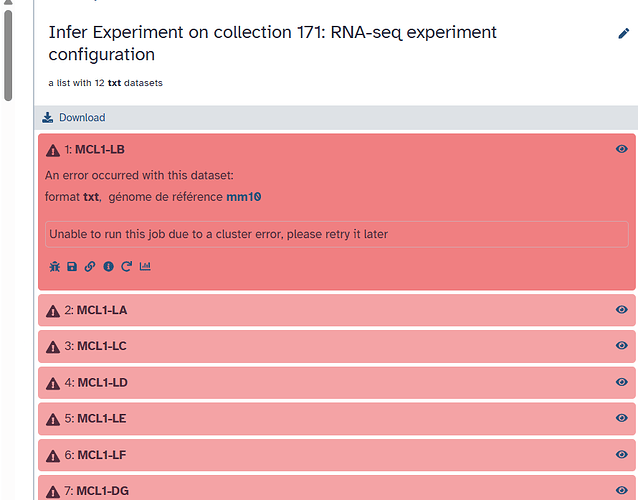Image resolution: width=638 pixels, height=500 pixels.
Task: Click the bug report icon for MCL1-LB
Action: (x=55, y=266)
